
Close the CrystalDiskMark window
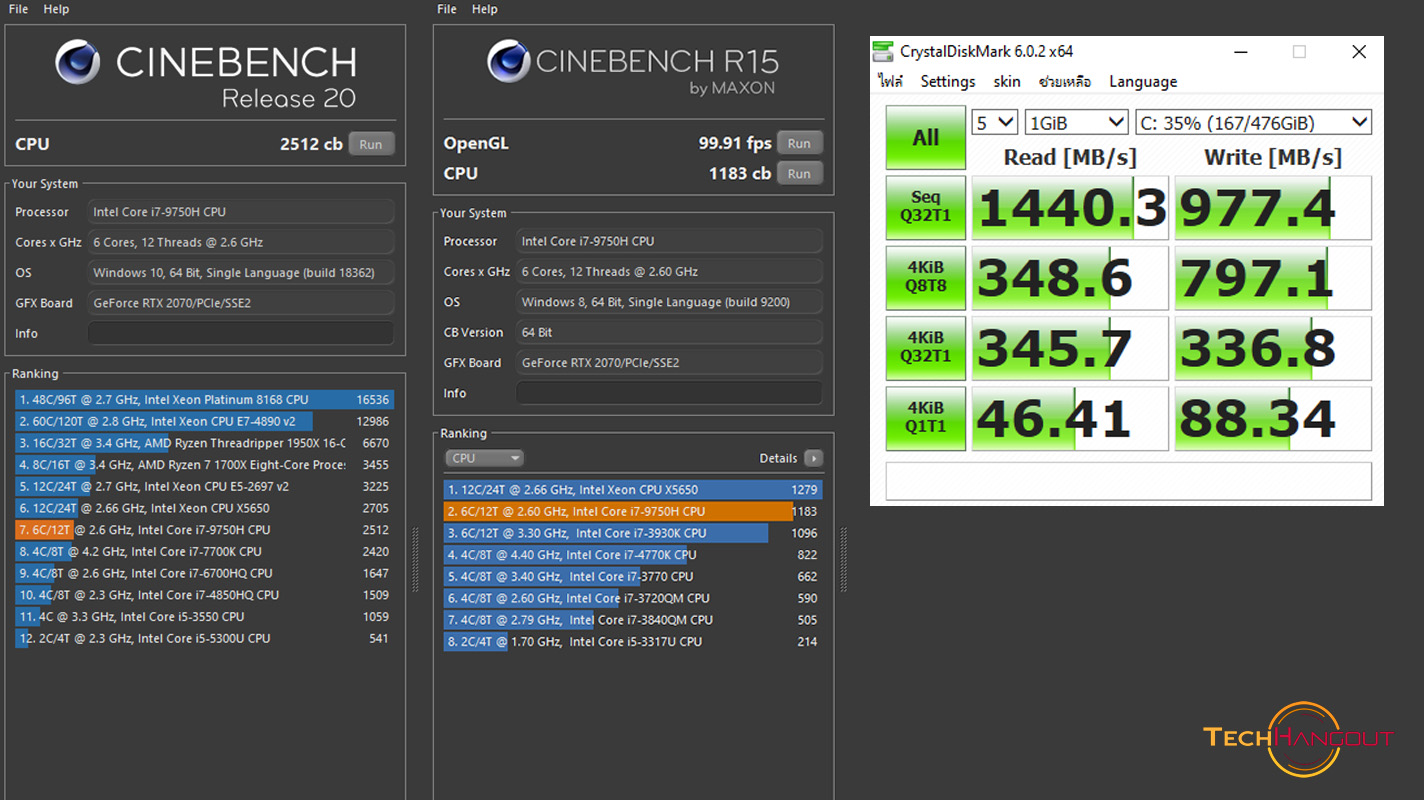(x=1359, y=51)
